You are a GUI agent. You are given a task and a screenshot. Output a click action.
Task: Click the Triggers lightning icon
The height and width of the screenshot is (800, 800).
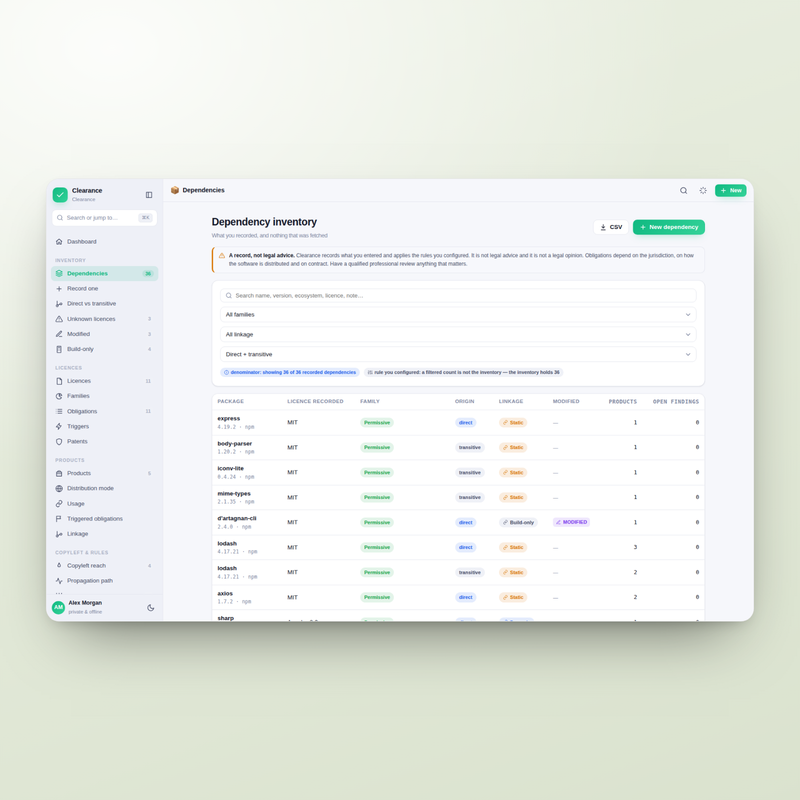59,427
